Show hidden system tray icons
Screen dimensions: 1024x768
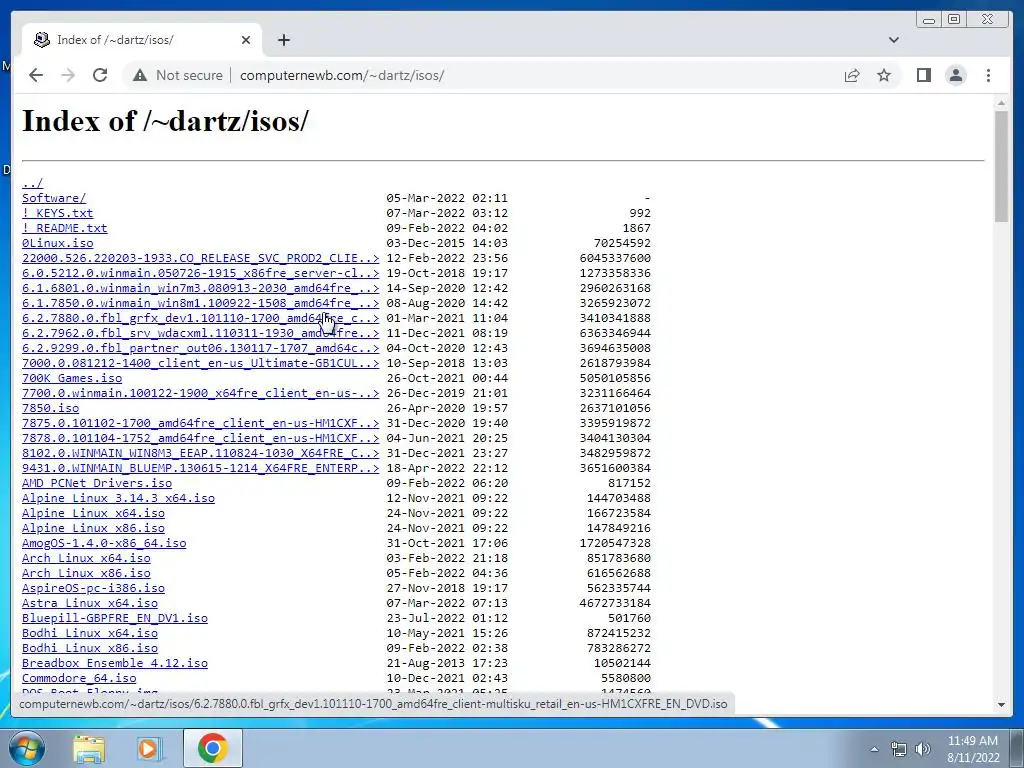pyautogui.click(x=874, y=749)
